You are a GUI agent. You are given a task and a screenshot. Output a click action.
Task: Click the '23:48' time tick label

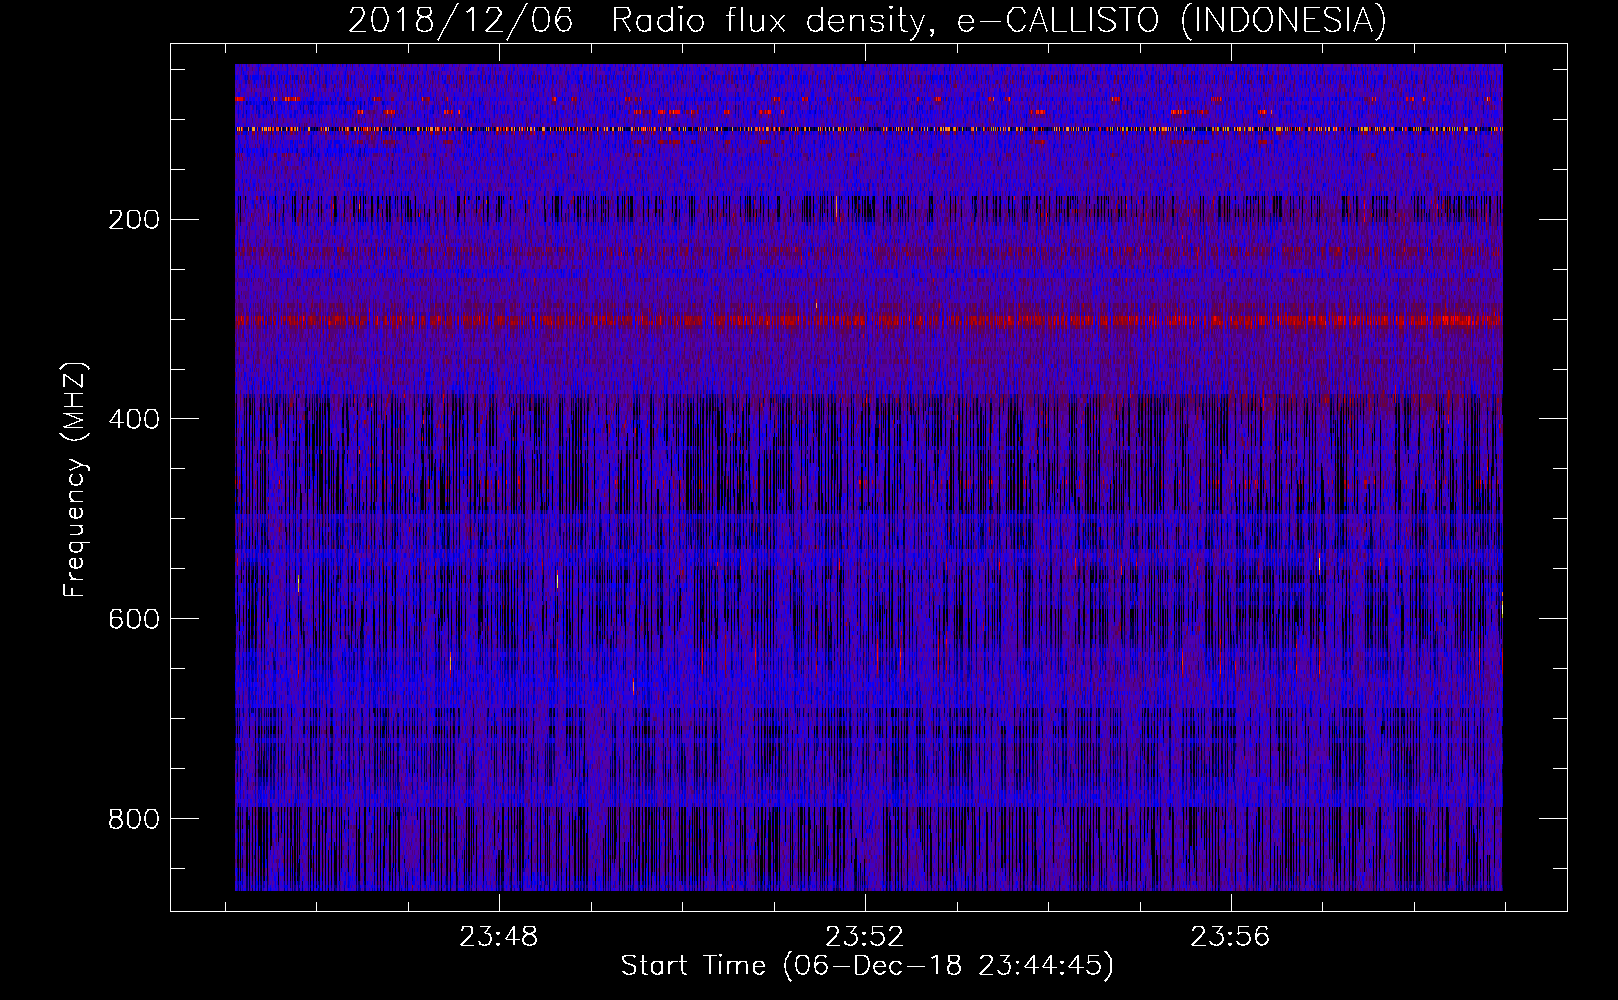[499, 937]
